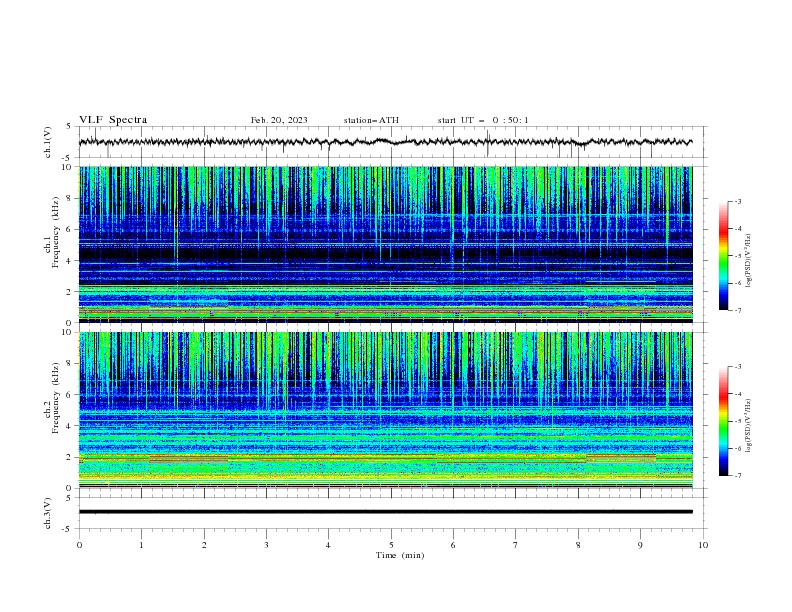792x612 pixels.
Task: Click the "9" time axis tick label
Action: tap(640, 545)
